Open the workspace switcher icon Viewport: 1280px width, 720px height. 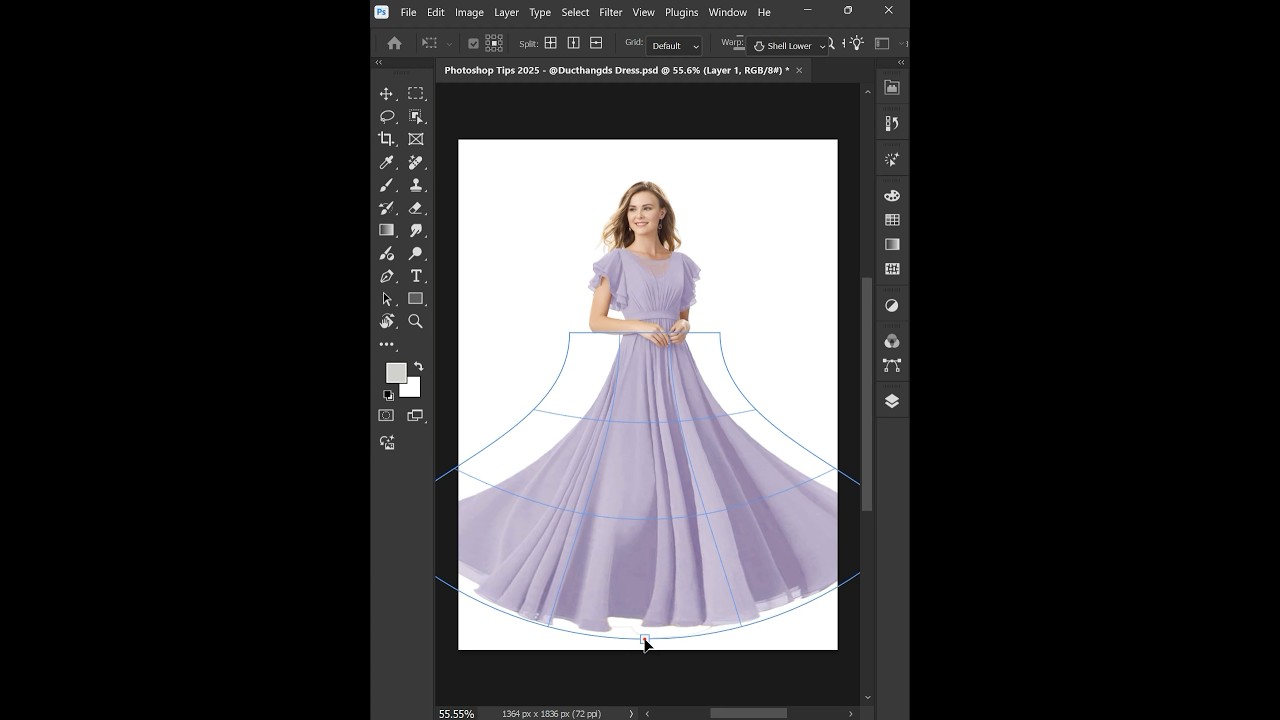pyautogui.click(x=882, y=43)
